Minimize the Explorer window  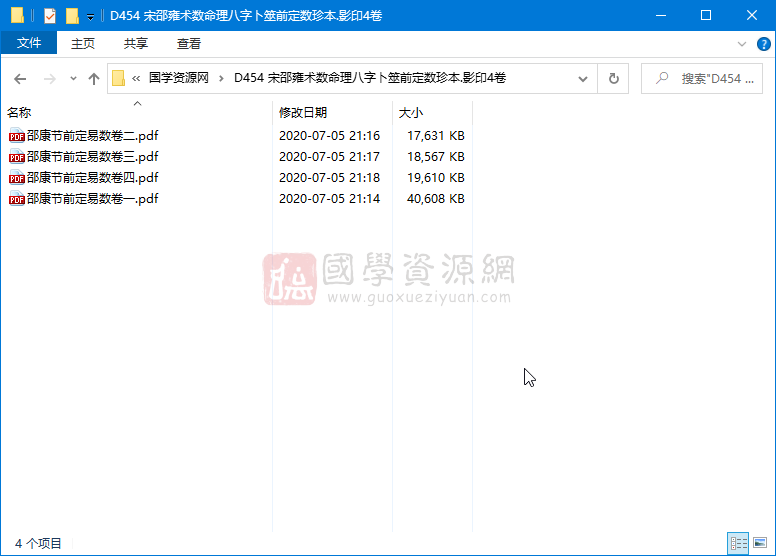pos(661,15)
